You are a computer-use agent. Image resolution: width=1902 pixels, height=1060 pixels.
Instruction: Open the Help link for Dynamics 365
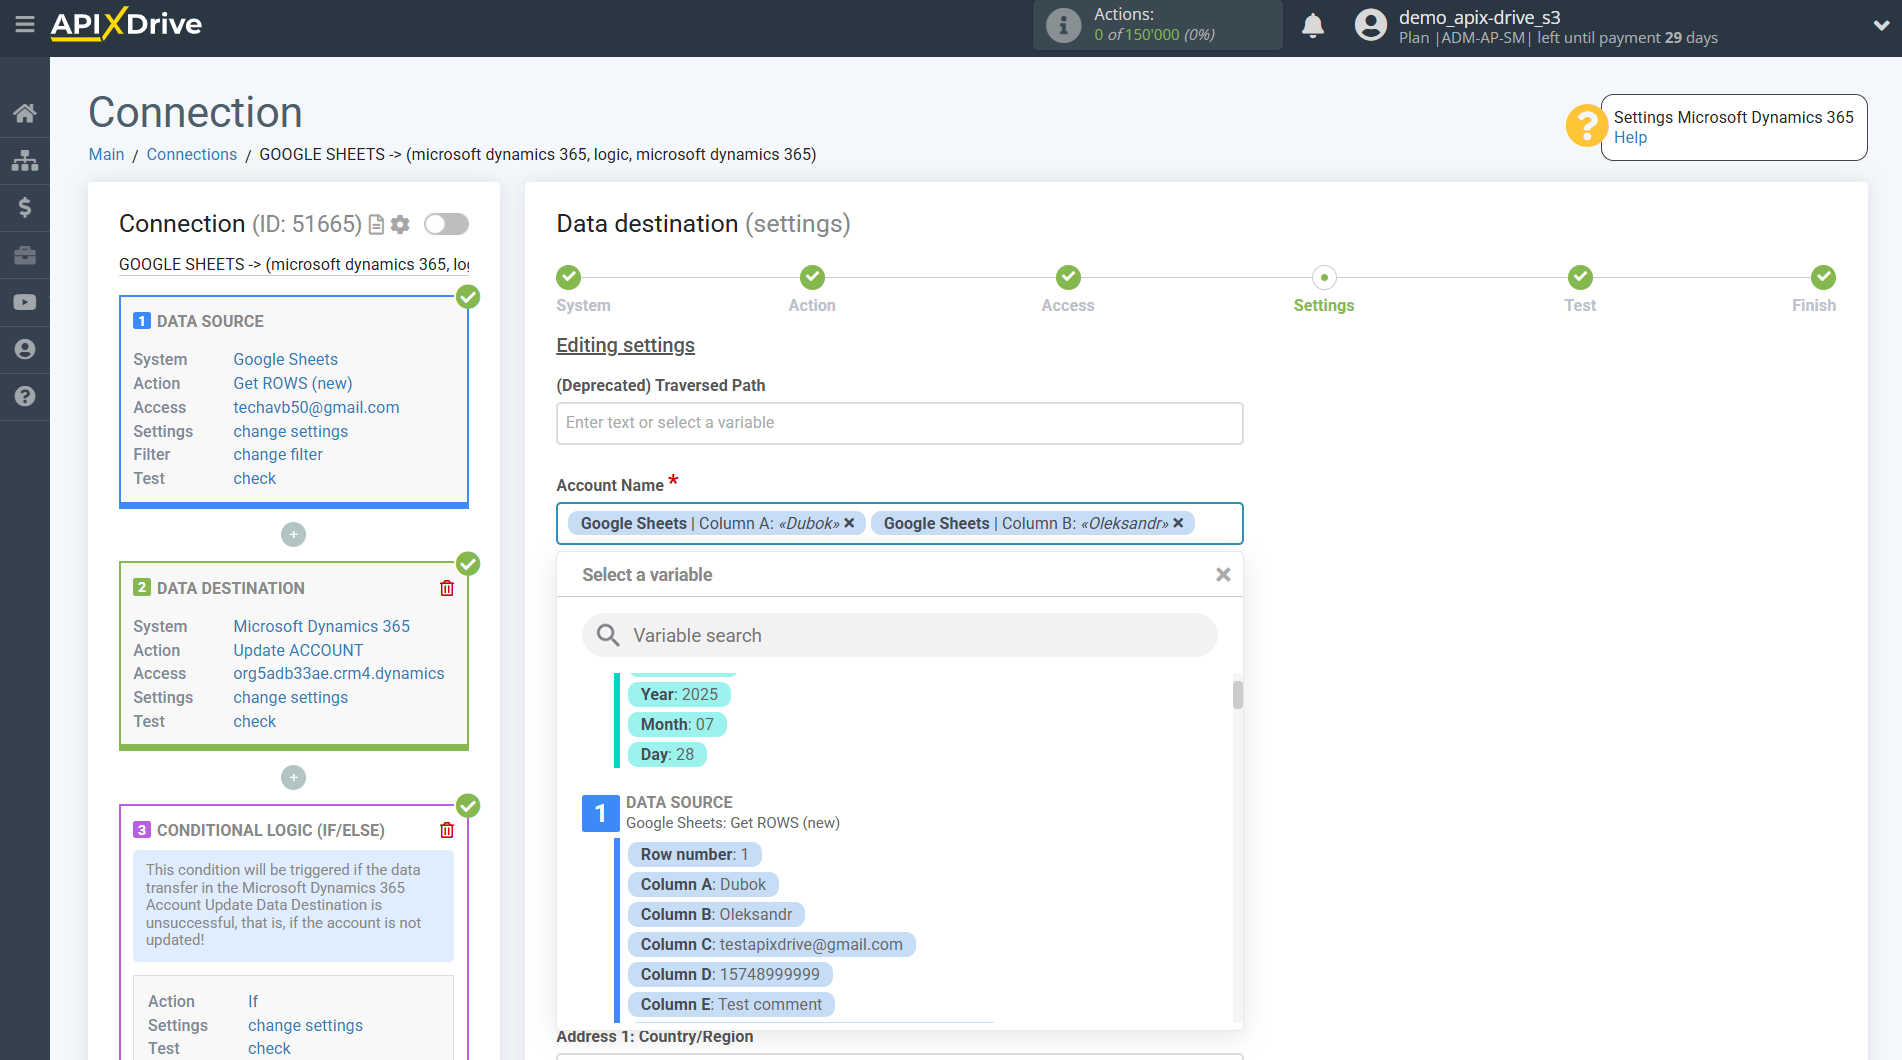(1630, 138)
